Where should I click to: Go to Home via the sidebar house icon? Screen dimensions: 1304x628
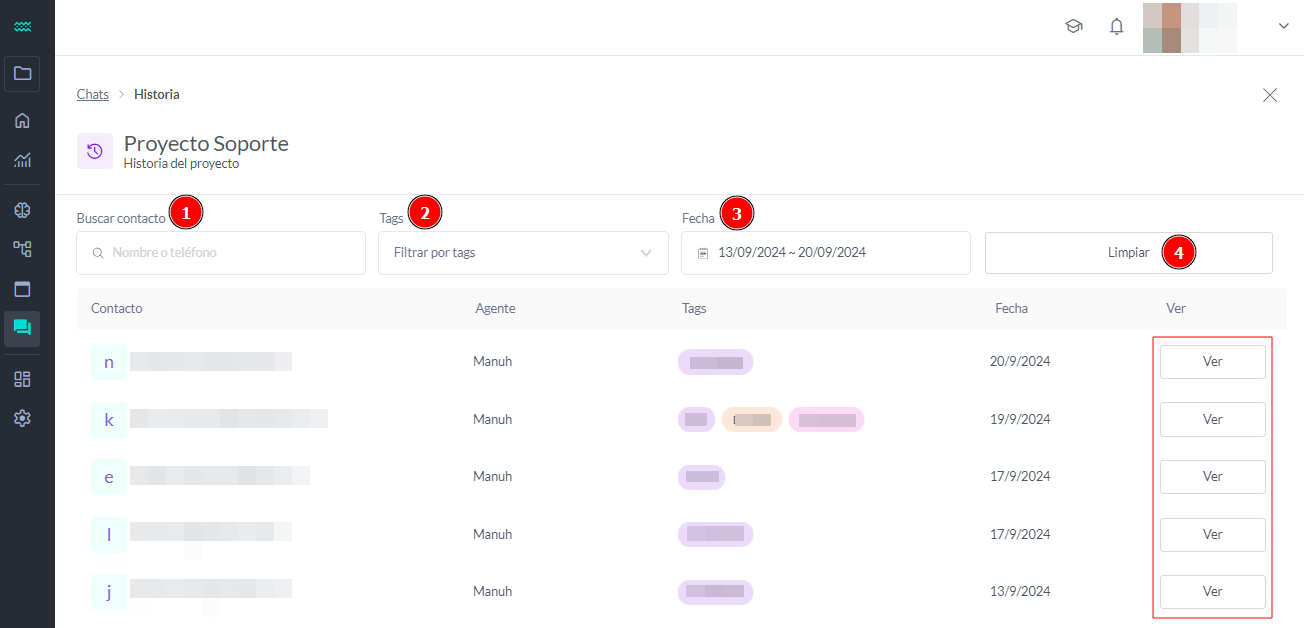click(22, 120)
